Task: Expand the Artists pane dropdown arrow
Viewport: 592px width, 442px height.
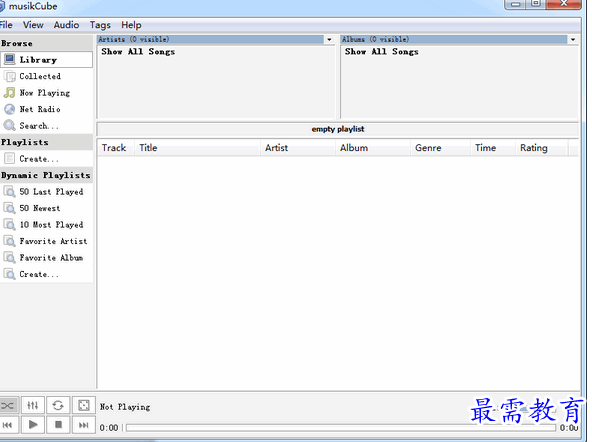Action: tap(329, 39)
